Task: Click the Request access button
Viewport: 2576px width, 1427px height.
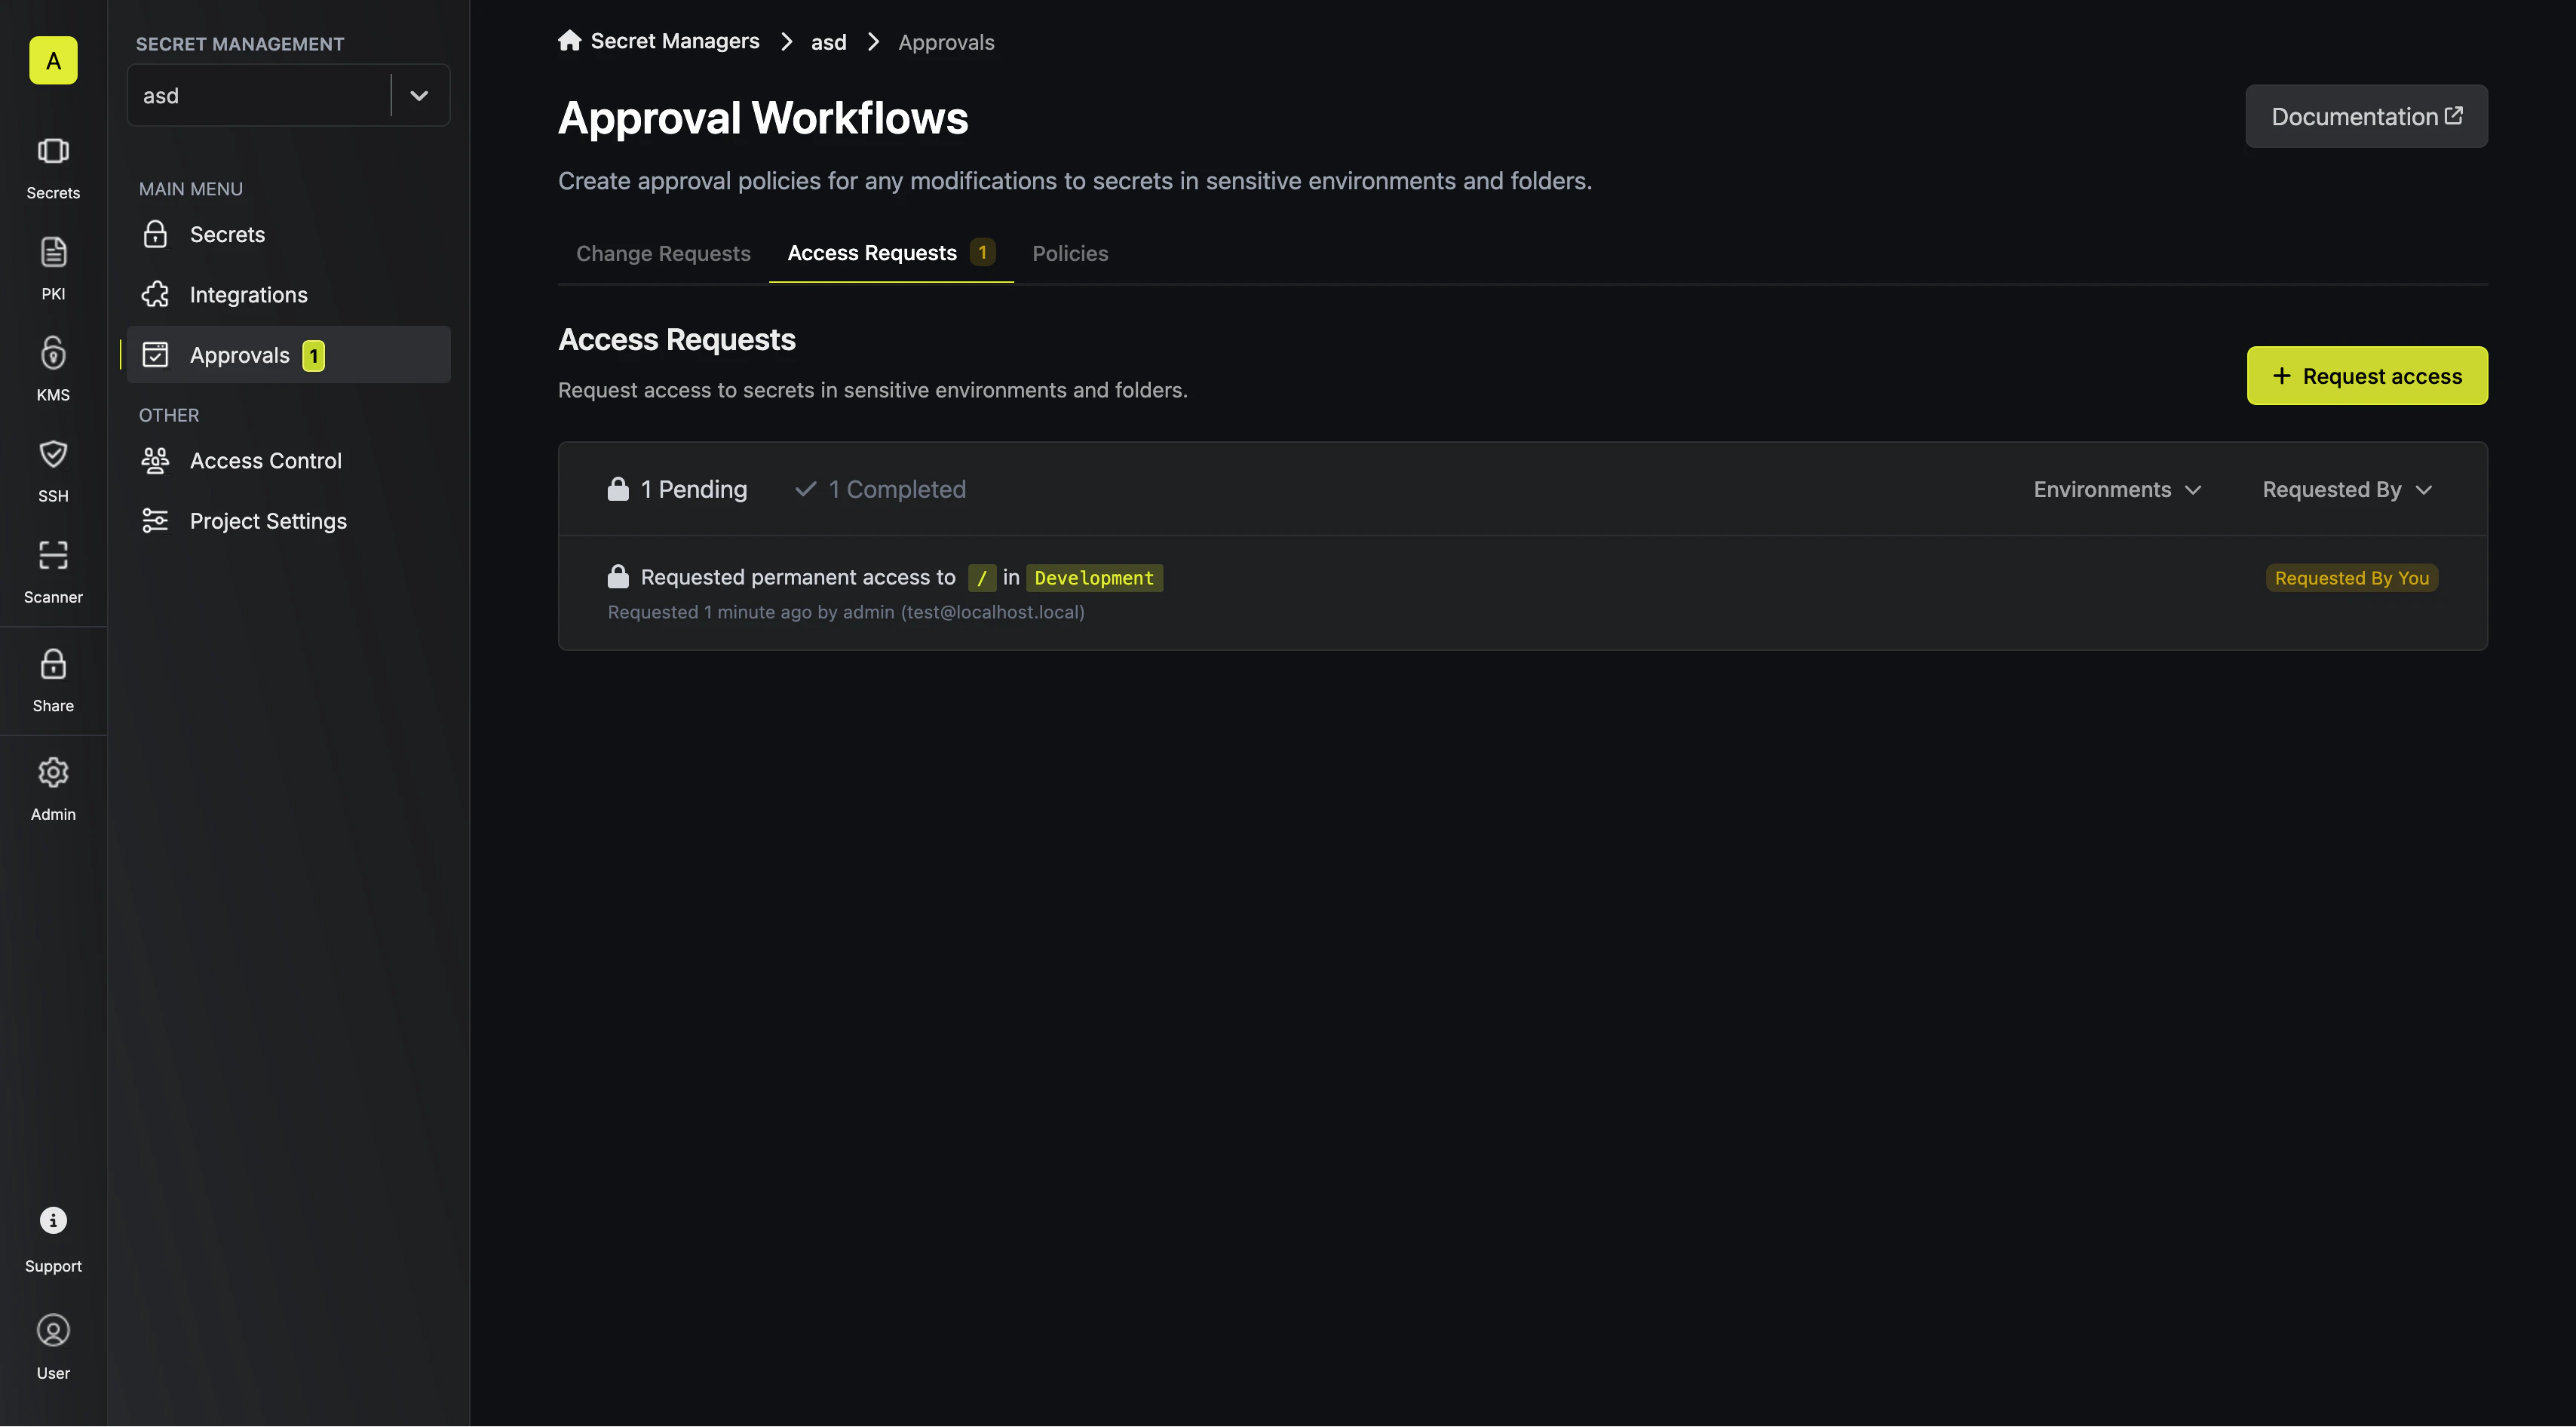Action: point(2367,376)
